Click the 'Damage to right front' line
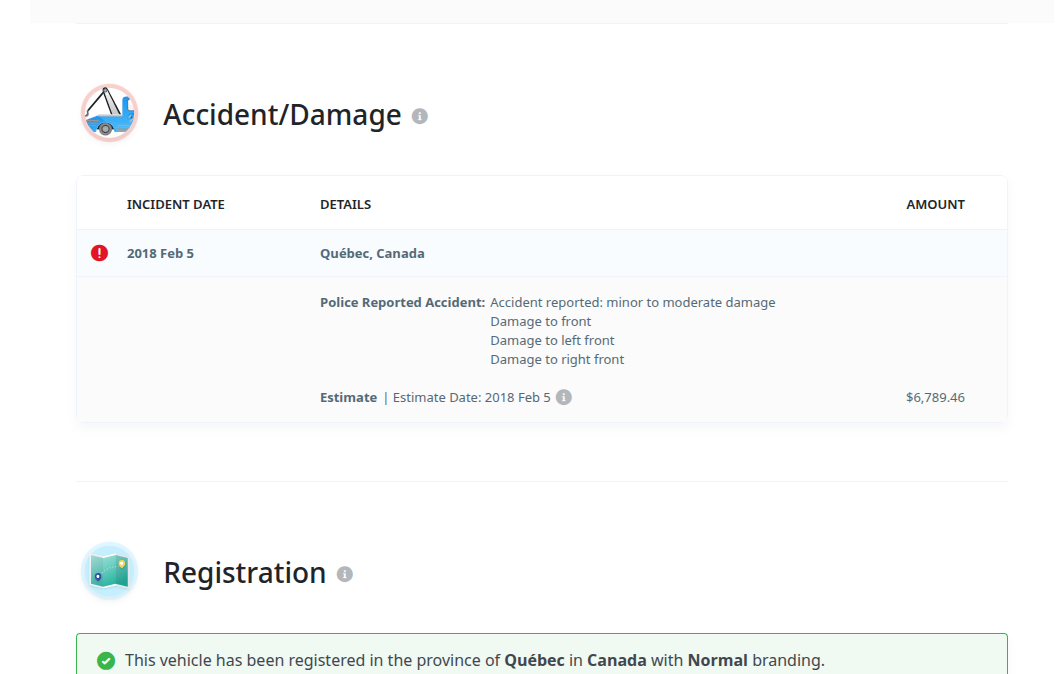 click(557, 359)
